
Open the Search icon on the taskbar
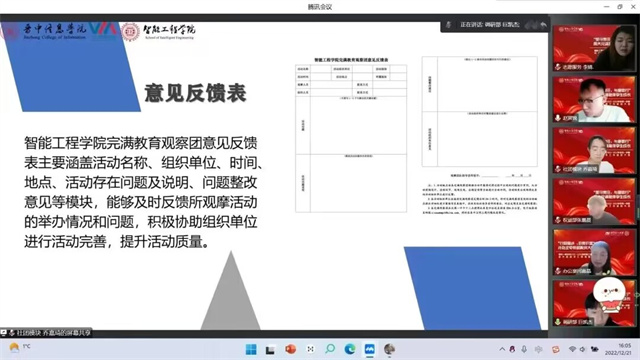(330, 349)
